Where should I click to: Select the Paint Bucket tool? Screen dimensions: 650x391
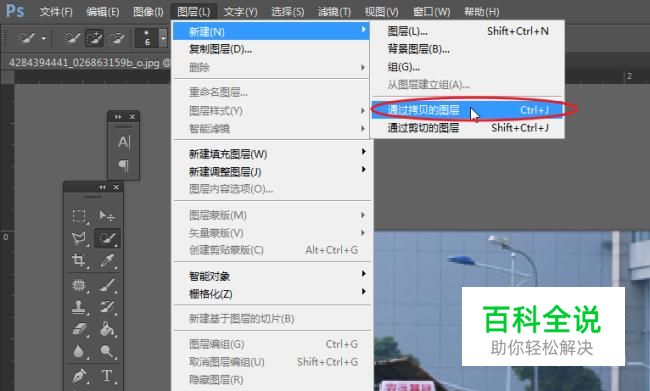107,329
